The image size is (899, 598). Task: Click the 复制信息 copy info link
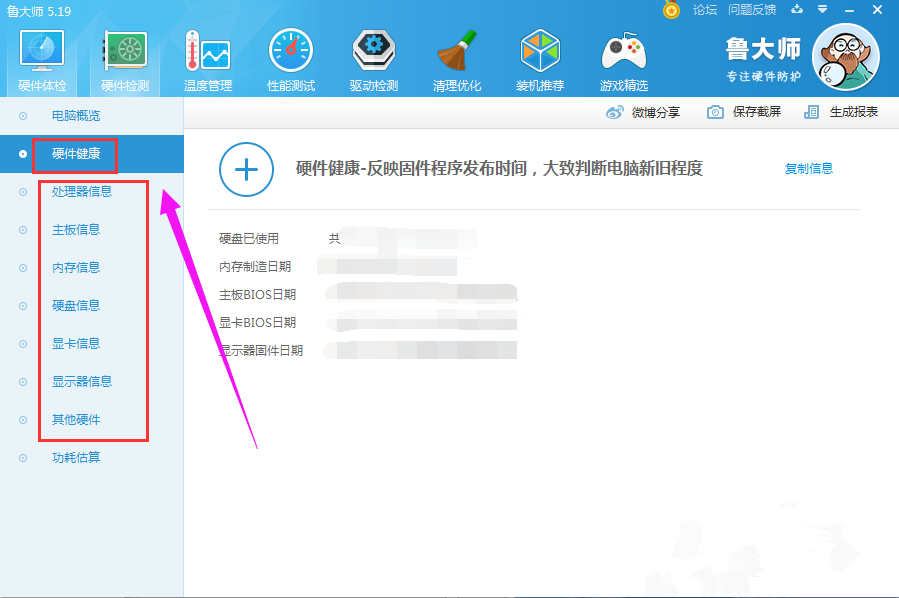[810, 168]
